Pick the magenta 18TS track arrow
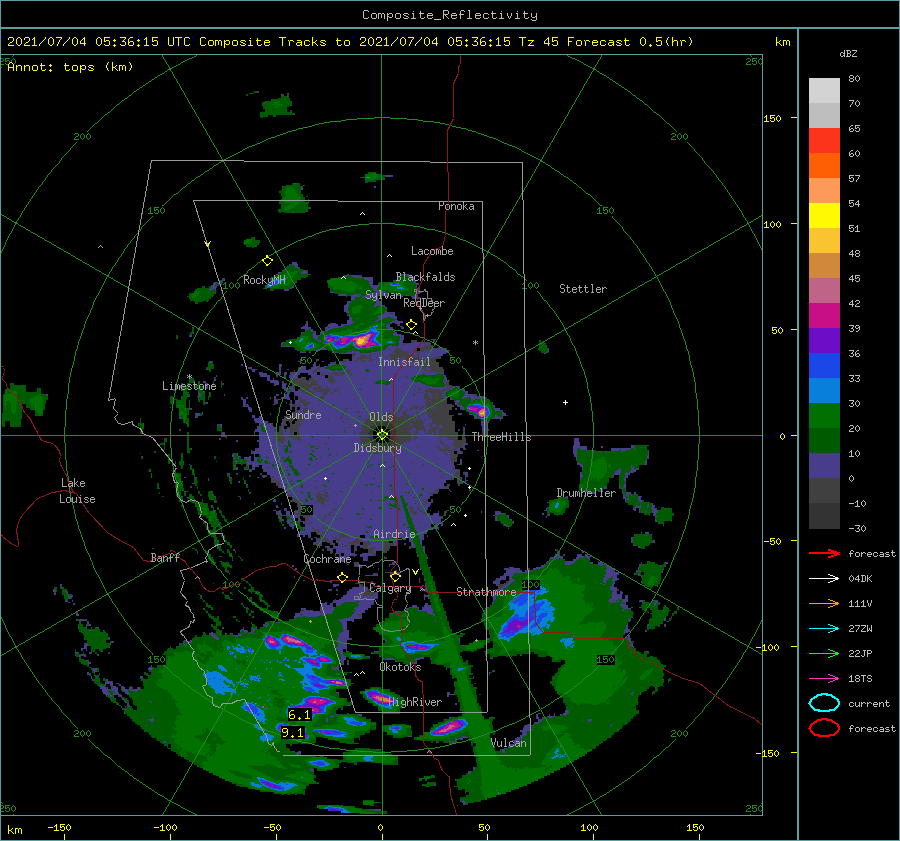Image resolution: width=900 pixels, height=841 pixels. click(x=824, y=679)
